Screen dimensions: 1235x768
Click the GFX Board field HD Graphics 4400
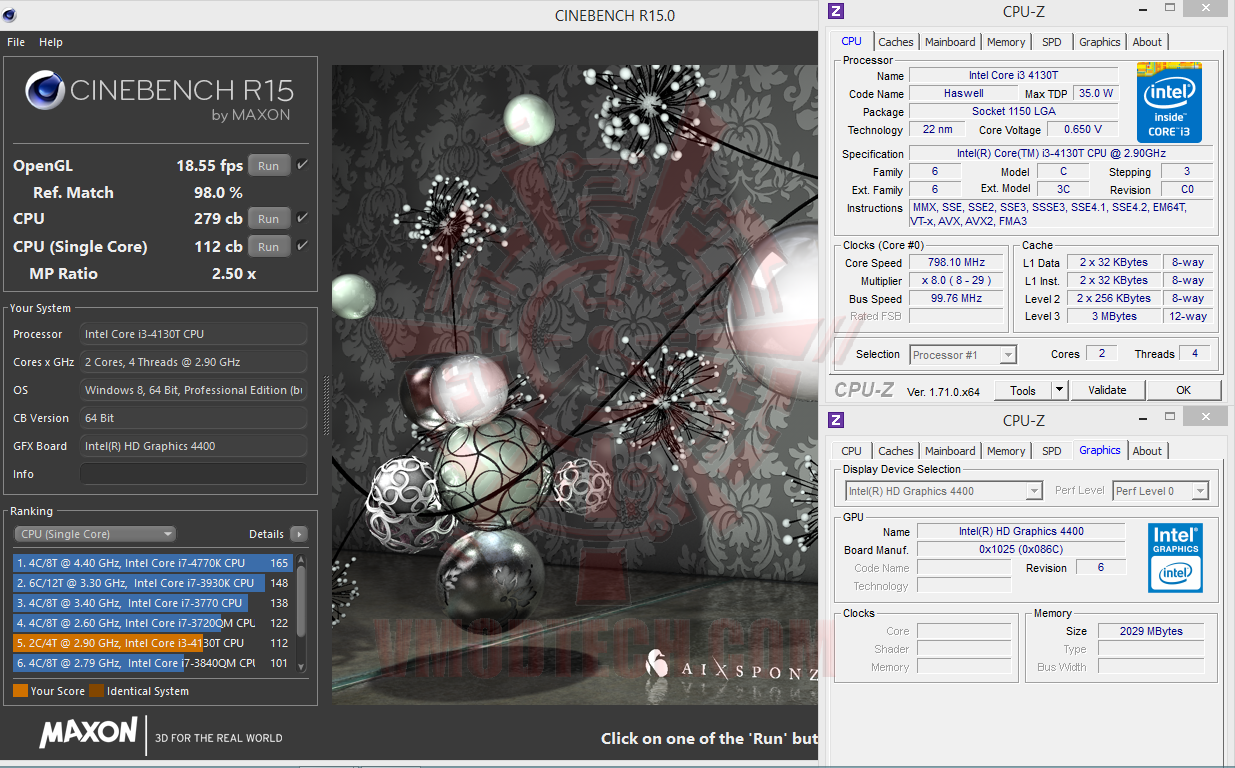(193, 446)
